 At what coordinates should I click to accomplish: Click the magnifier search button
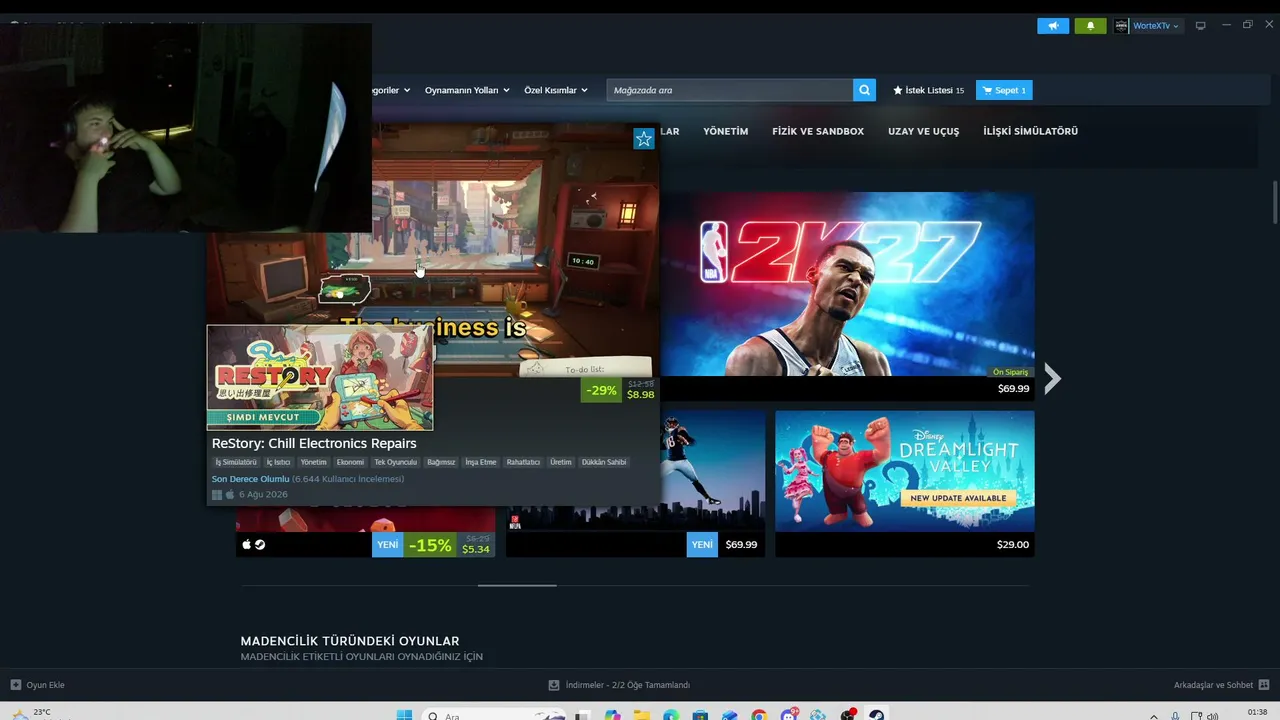864,90
